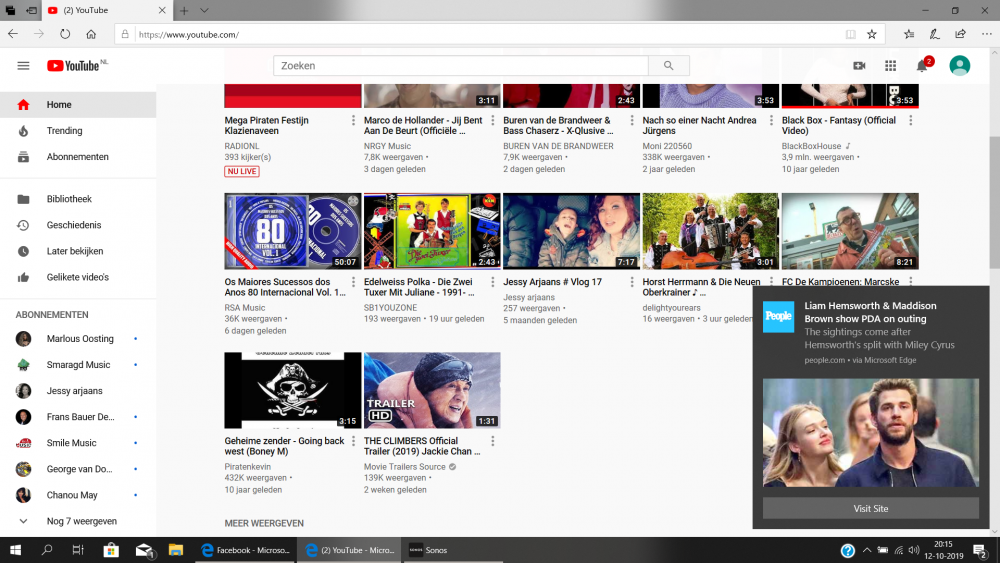Add page to favorites with star icon
This screenshot has width=1000, height=563.
(x=872, y=34)
